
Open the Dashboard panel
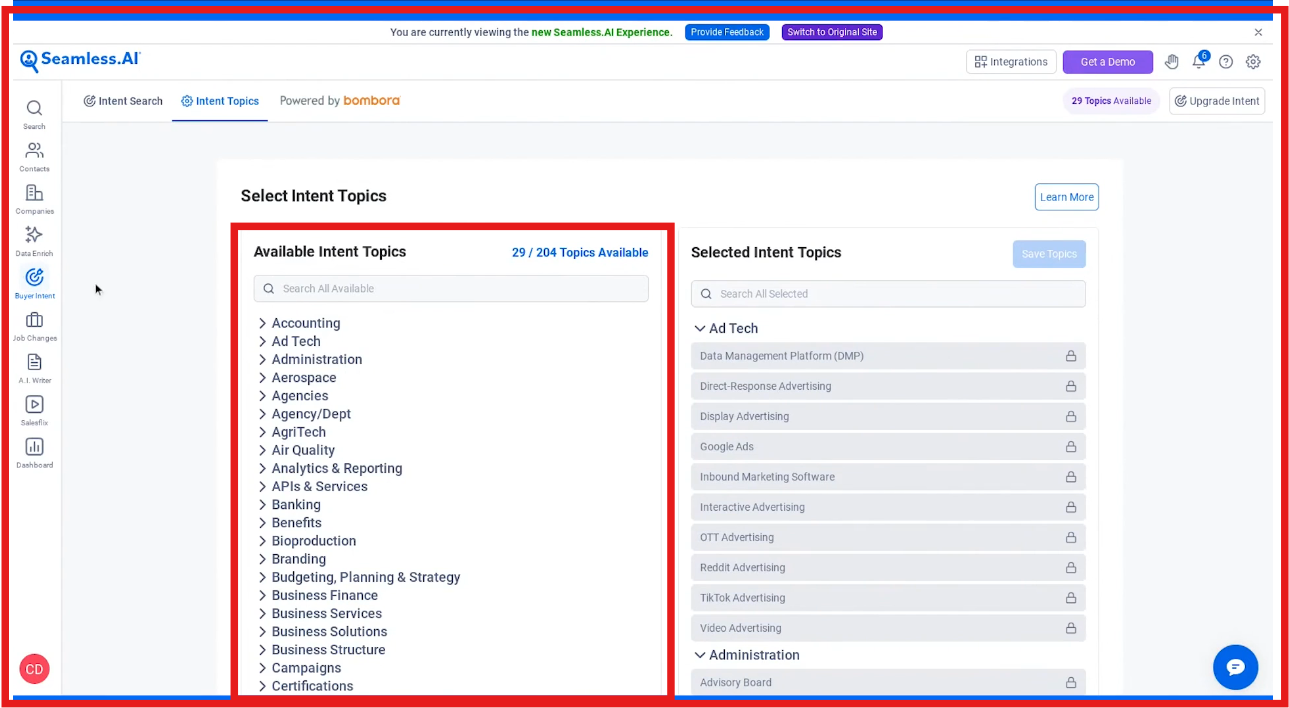point(34,447)
